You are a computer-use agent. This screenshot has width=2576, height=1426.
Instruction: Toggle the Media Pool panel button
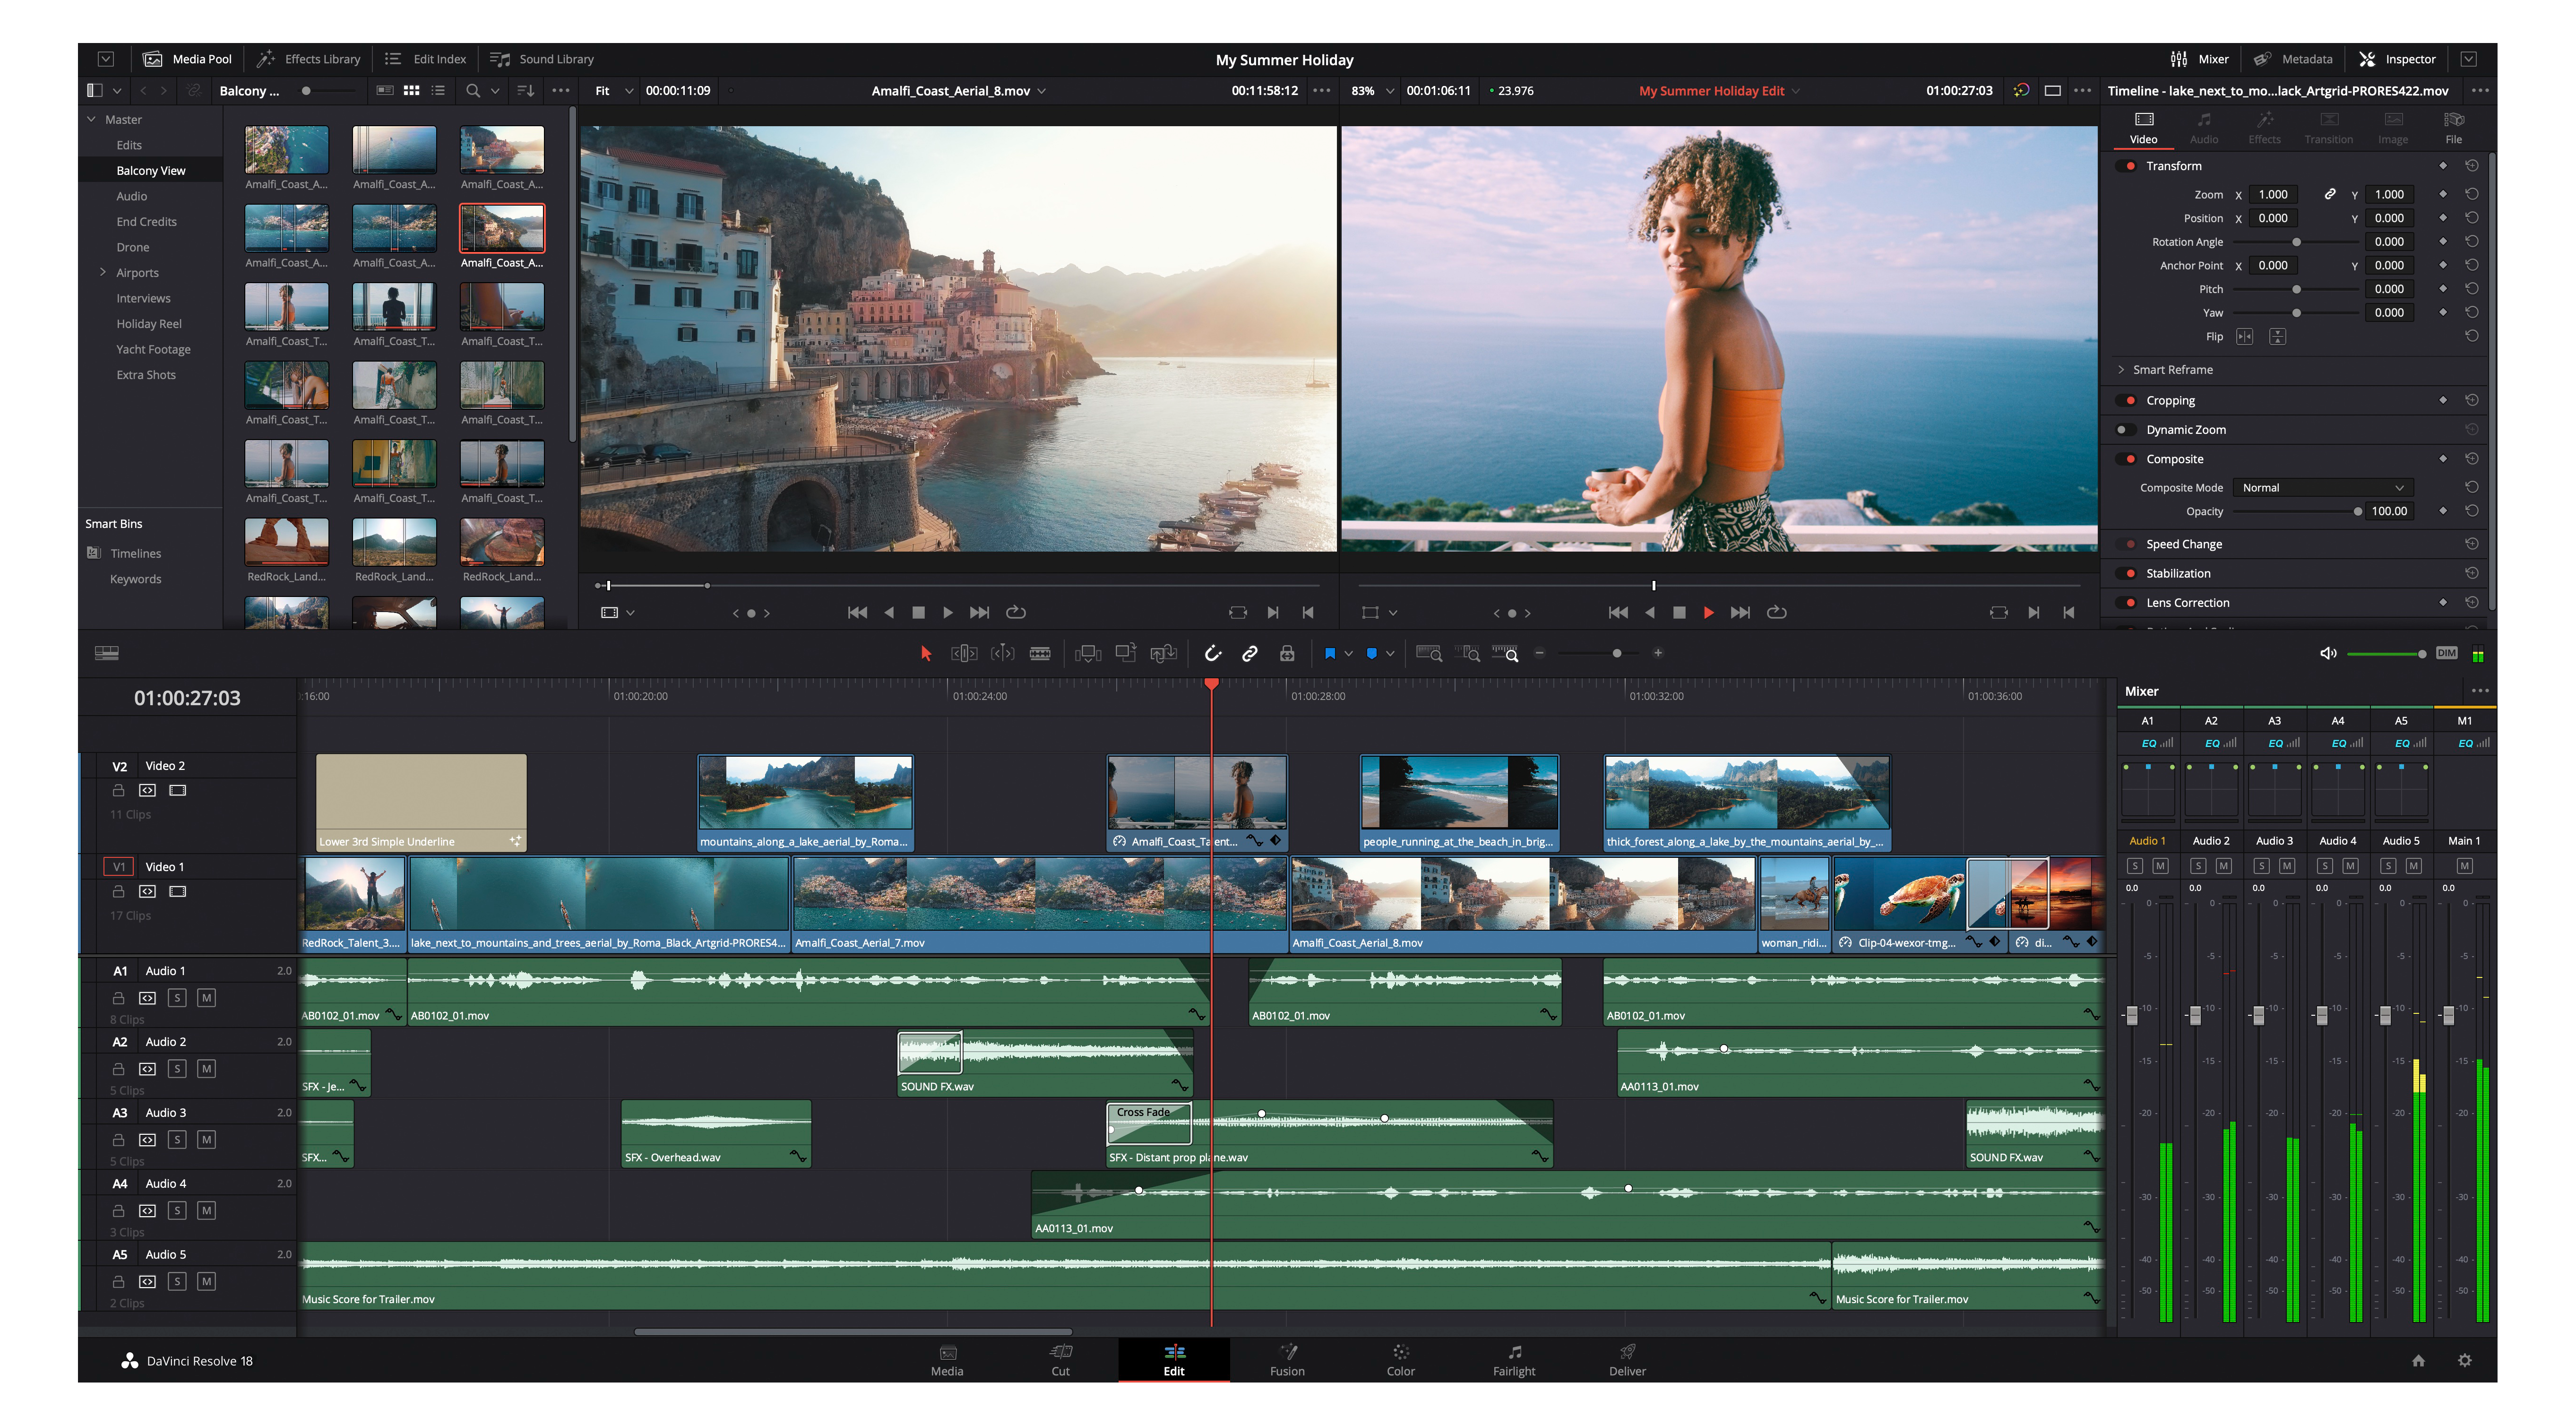pos(187,59)
